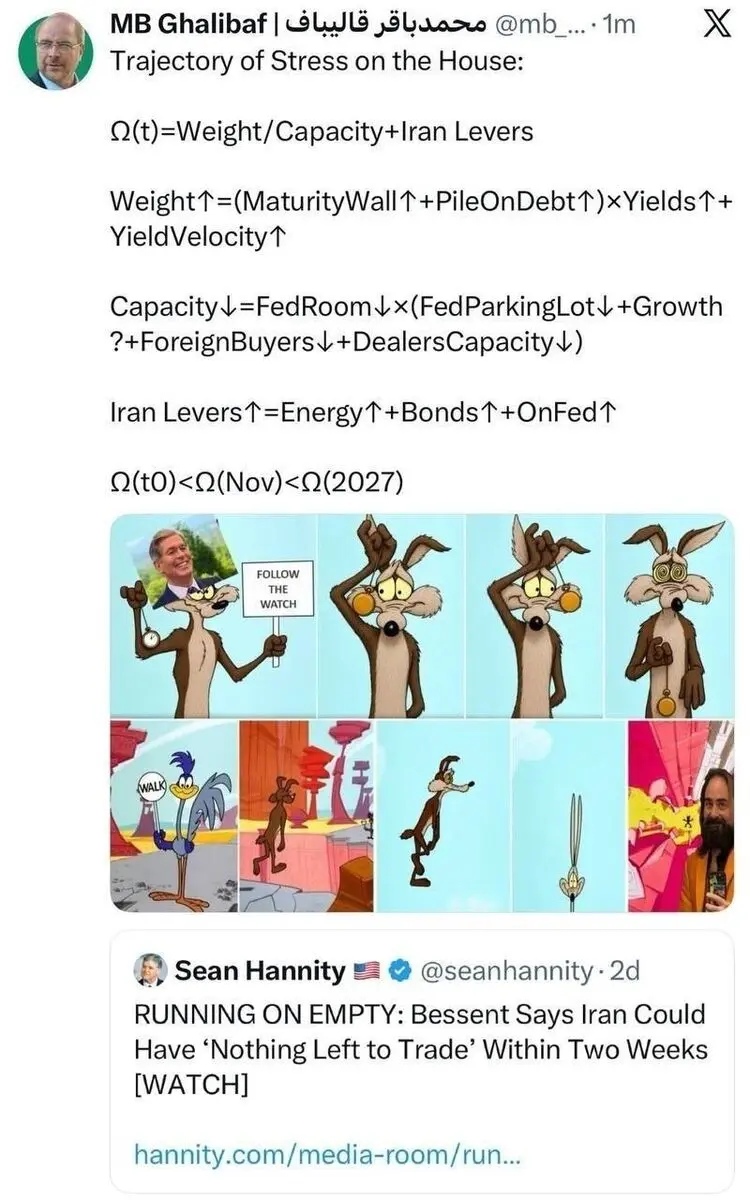The height and width of the screenshot is (1200, 750).
Task: Click the X logo icon
Action: [715, 24]
